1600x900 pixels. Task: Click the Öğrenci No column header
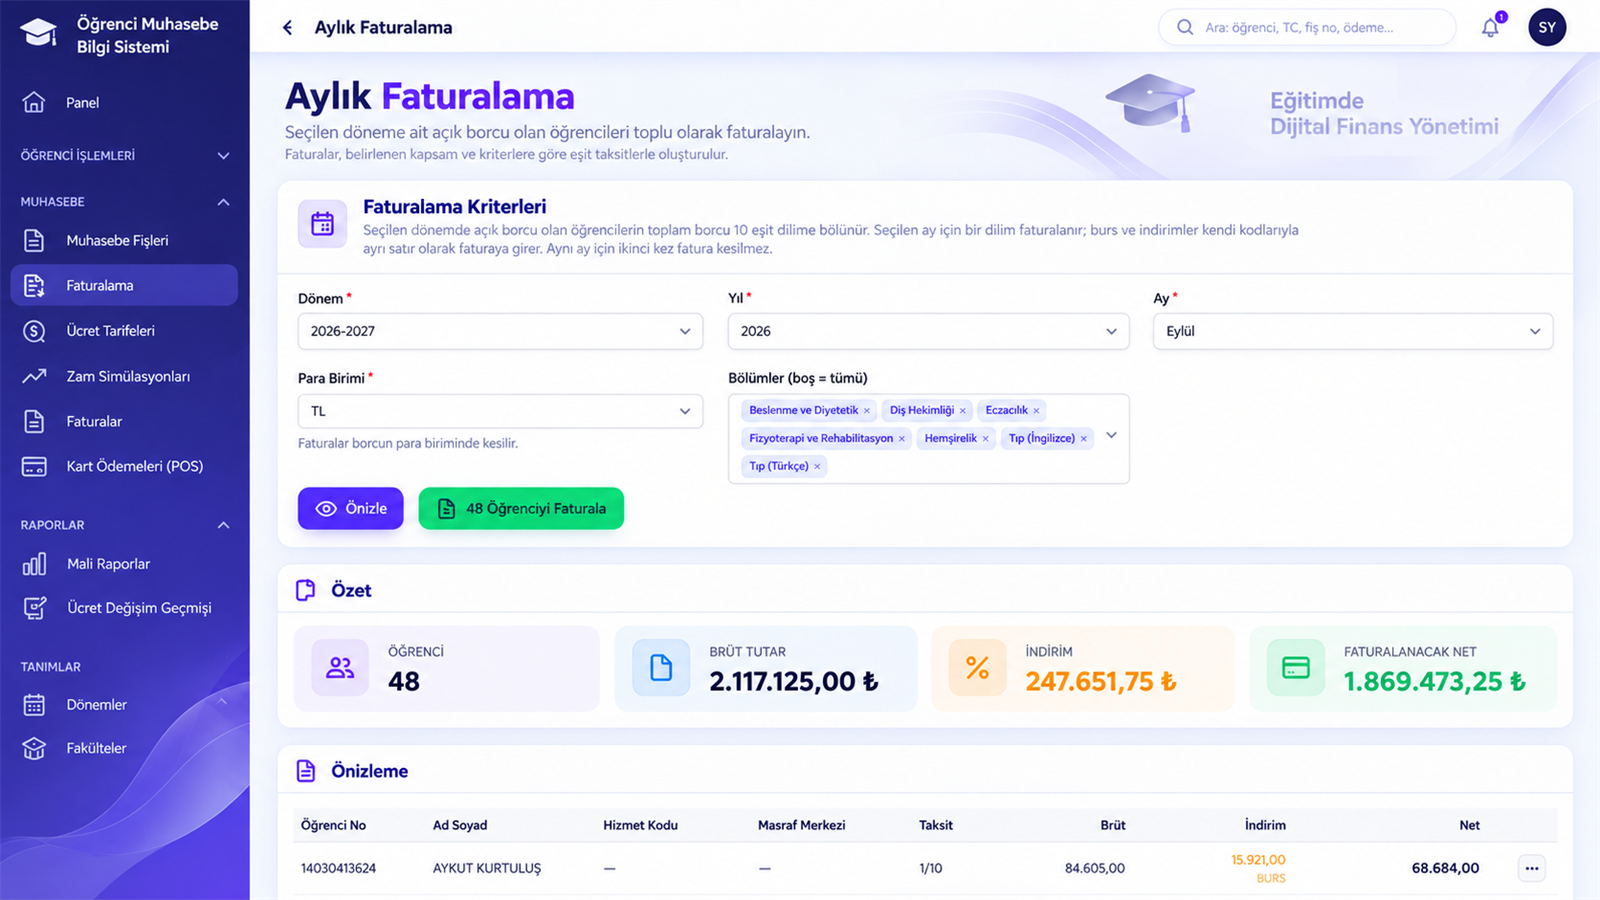click(333, 825)
